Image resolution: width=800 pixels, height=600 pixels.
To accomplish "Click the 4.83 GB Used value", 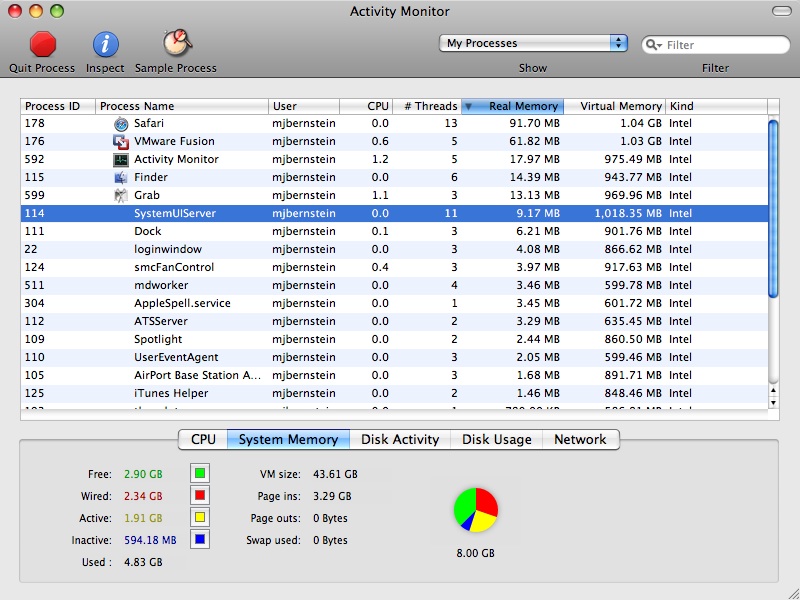I will [143, 562].
